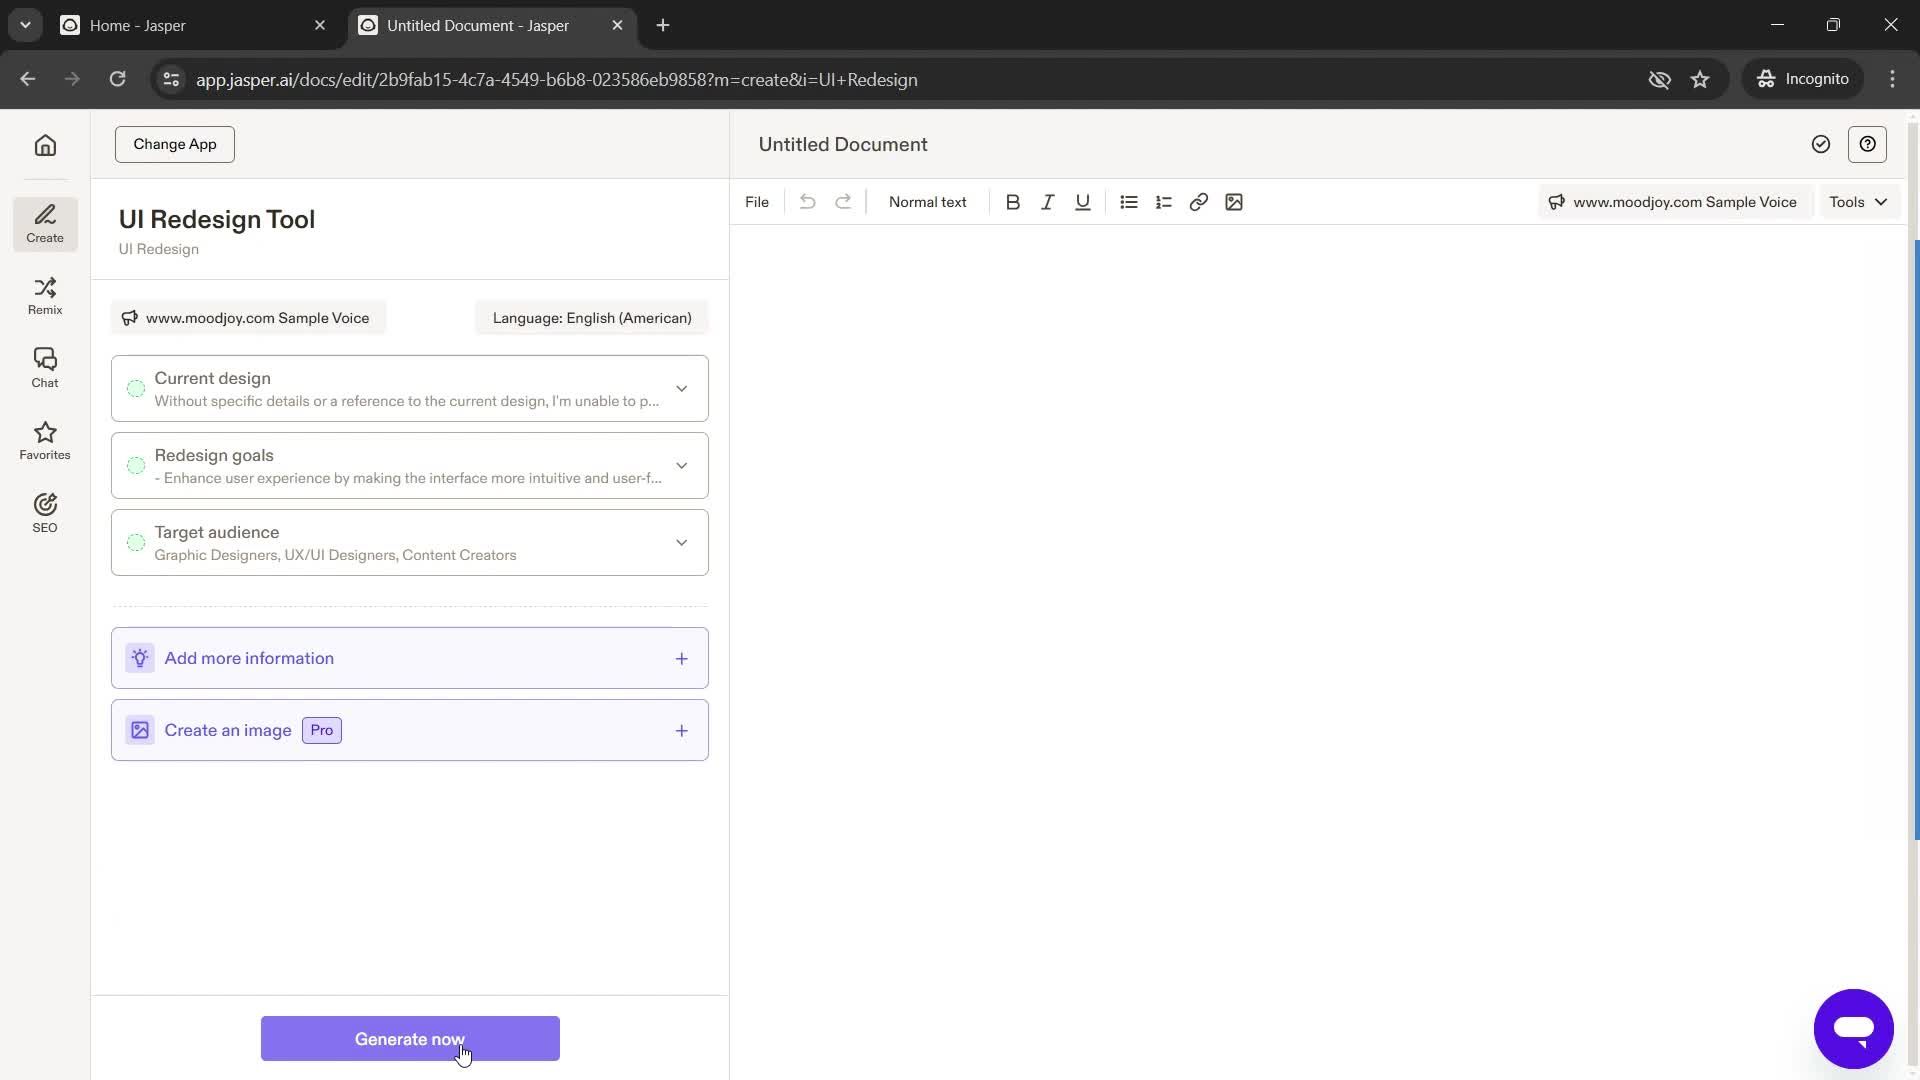Click the Insert link icon

coord(1199,202)
